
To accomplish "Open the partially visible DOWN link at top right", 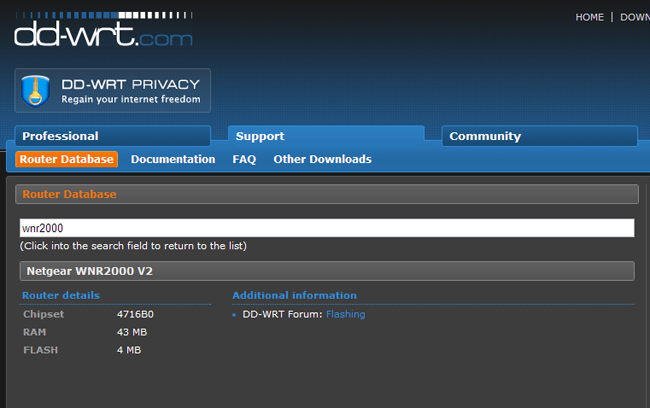I will click(x=634, y=17).
